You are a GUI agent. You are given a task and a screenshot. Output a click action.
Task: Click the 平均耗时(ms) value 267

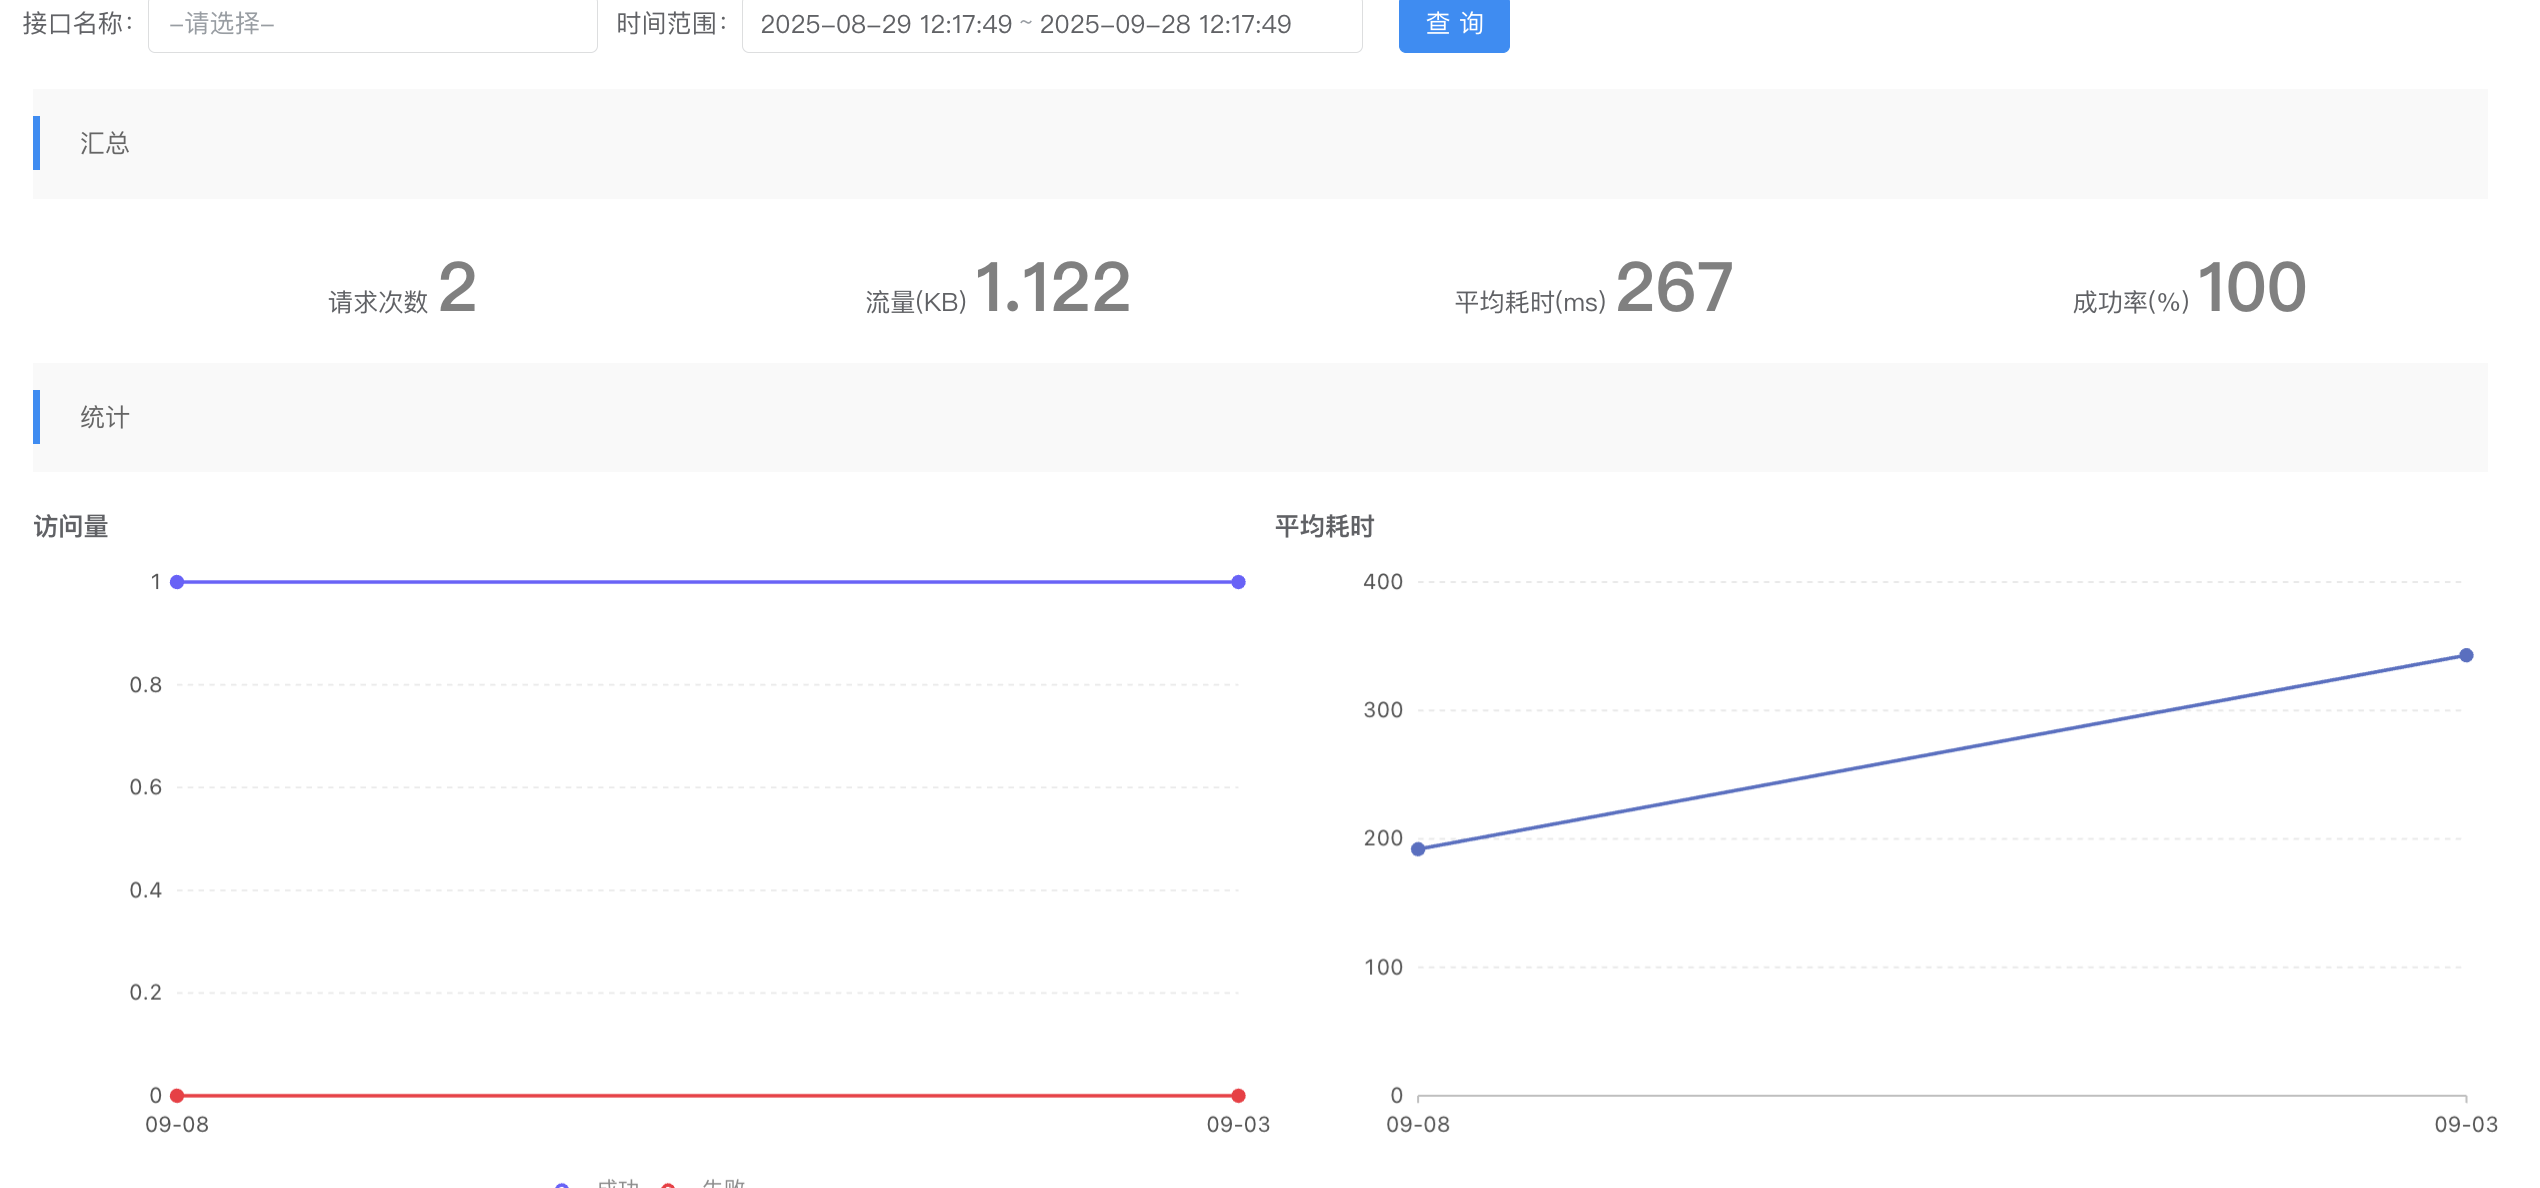click(x=1674, y=288)
